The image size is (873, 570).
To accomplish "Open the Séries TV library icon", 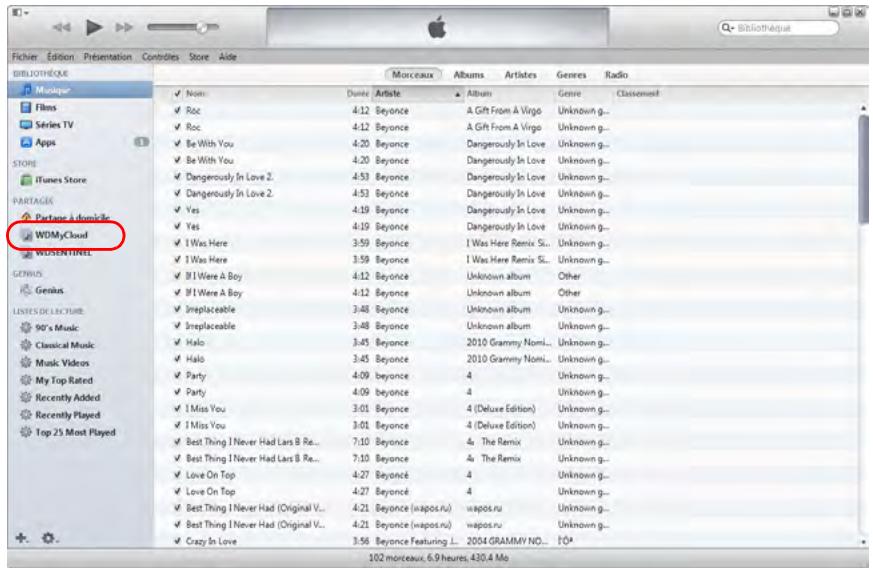I will pyautogui.click(x=26, y=125).
